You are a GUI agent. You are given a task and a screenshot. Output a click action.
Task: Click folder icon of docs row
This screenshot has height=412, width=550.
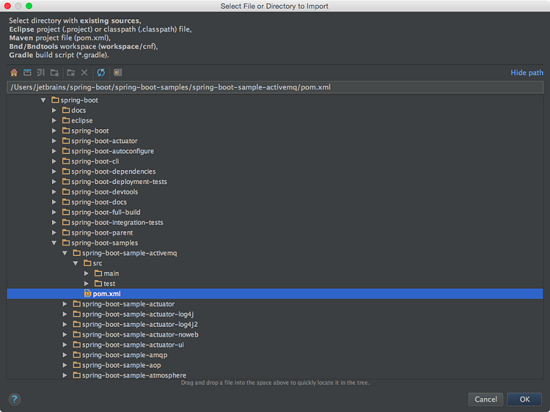pos(66,110)
